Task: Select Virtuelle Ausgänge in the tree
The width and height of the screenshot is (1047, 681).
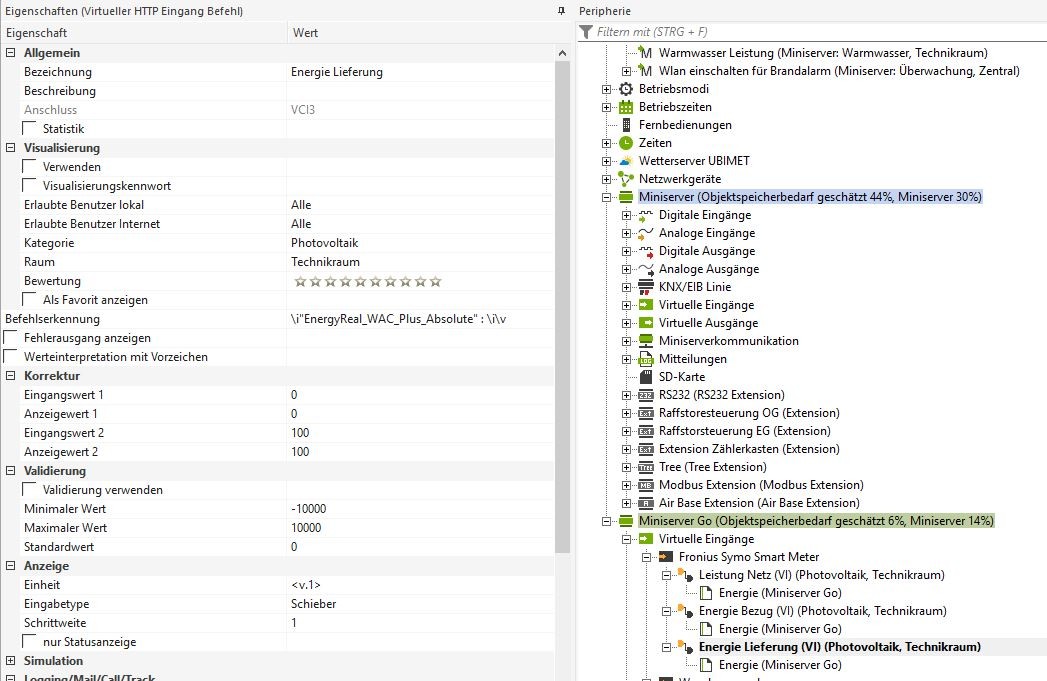Action: click(706, 323)
